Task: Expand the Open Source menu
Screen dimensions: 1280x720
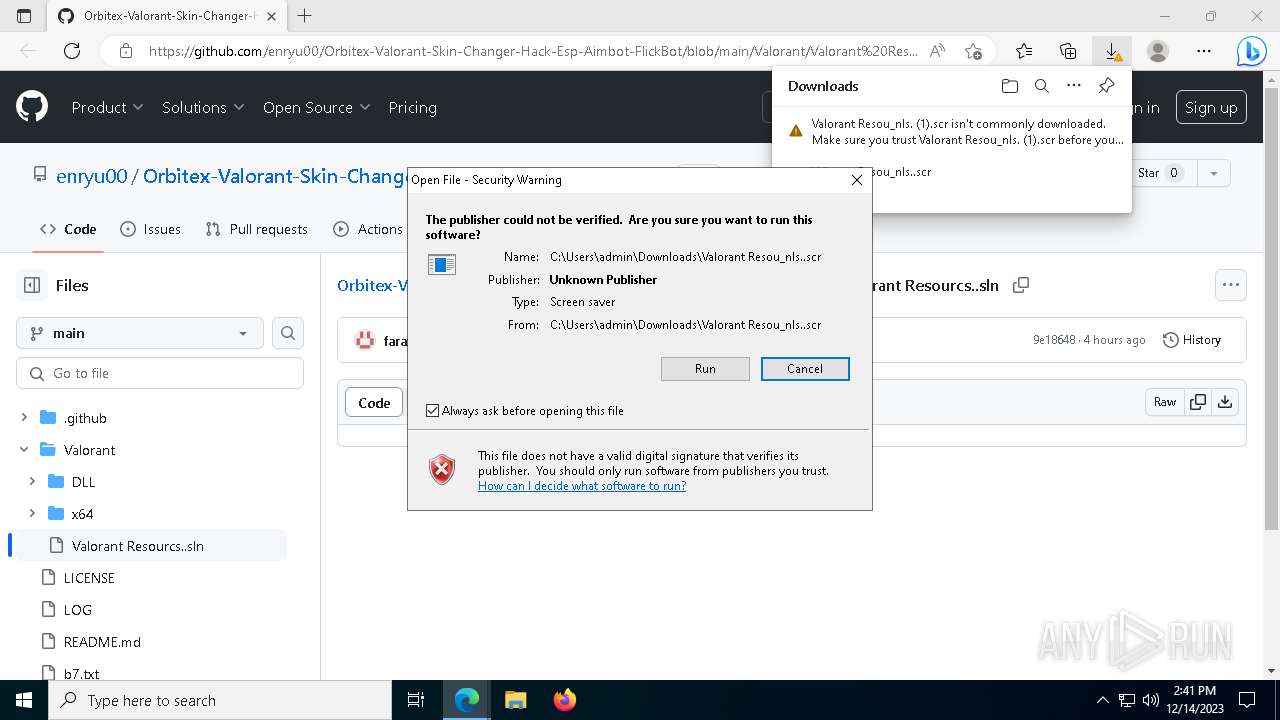Action: [316, 107]
